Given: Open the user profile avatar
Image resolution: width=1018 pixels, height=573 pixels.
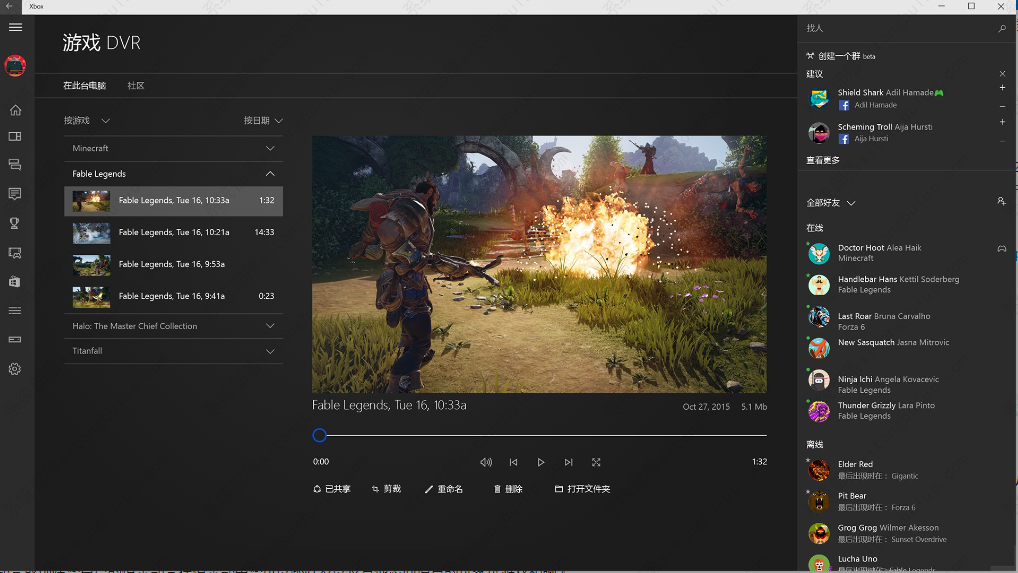Looking at the screenshot, I should coord(15,66).
